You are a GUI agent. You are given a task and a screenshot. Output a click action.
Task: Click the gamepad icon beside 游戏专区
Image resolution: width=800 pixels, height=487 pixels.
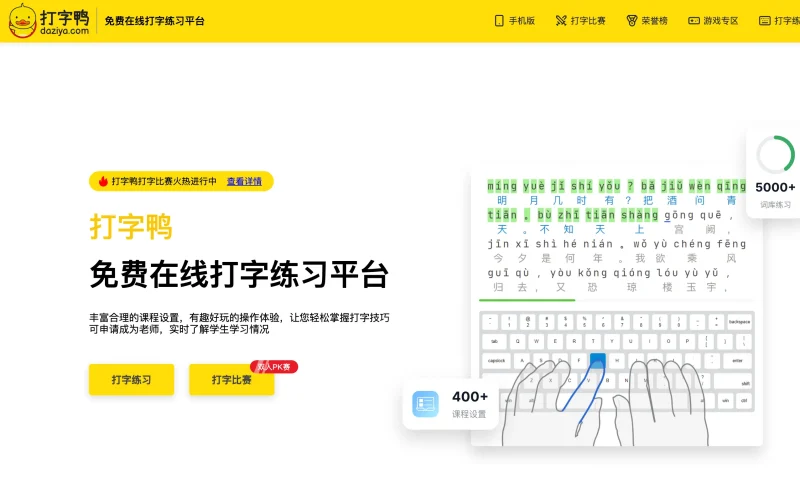click(694, 21)
